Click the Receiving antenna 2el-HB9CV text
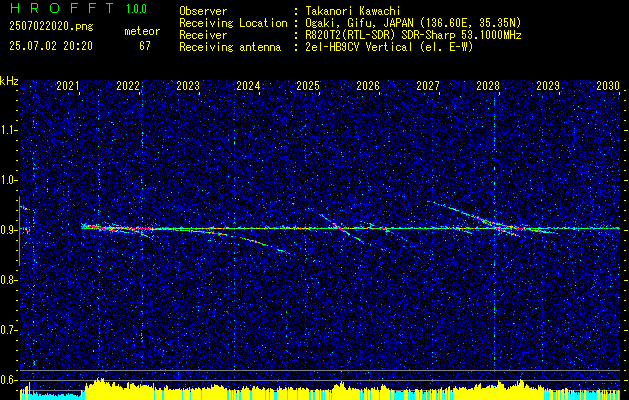The width and height of the screenshot is (629, 400). 389,47
